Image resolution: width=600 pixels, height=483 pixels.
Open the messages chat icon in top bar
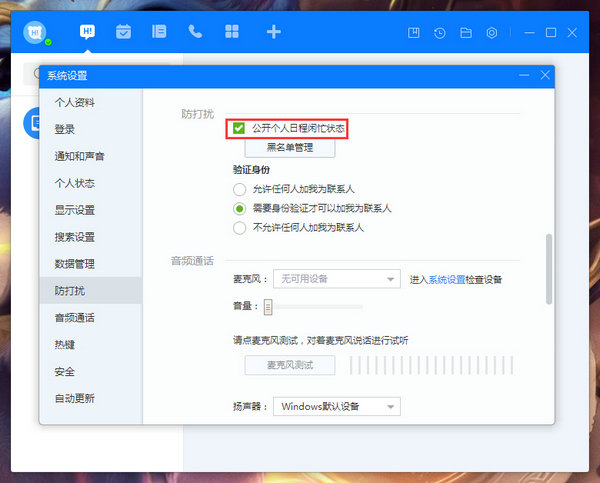pyautogui.click(x=87, y=32)
